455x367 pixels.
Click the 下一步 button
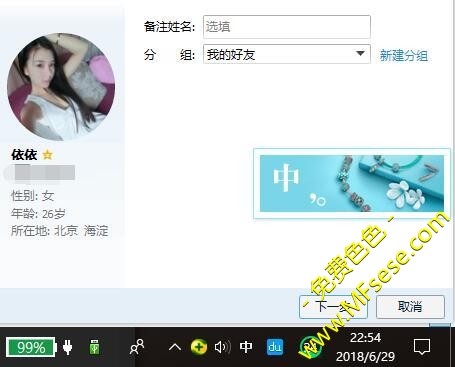tap(333, 307)
